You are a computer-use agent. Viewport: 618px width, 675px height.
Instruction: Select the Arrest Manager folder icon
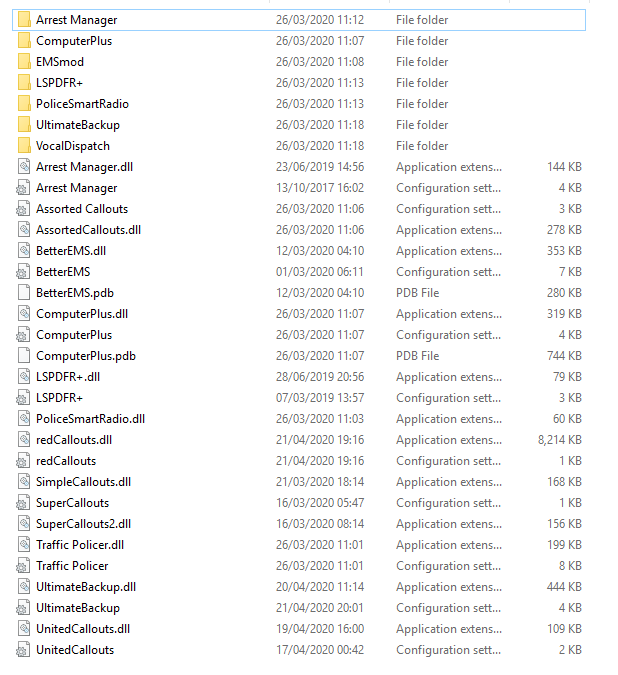coord(24,20)
